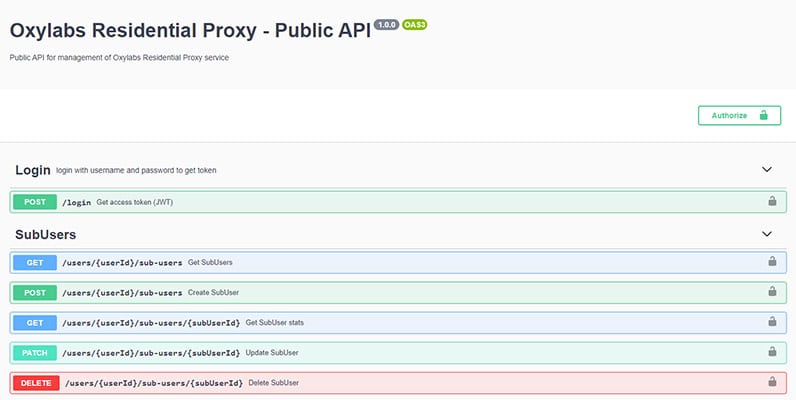This screenshot has width=796, height=400.
Task: Click the Login section heading
Action: coord(33,170)
